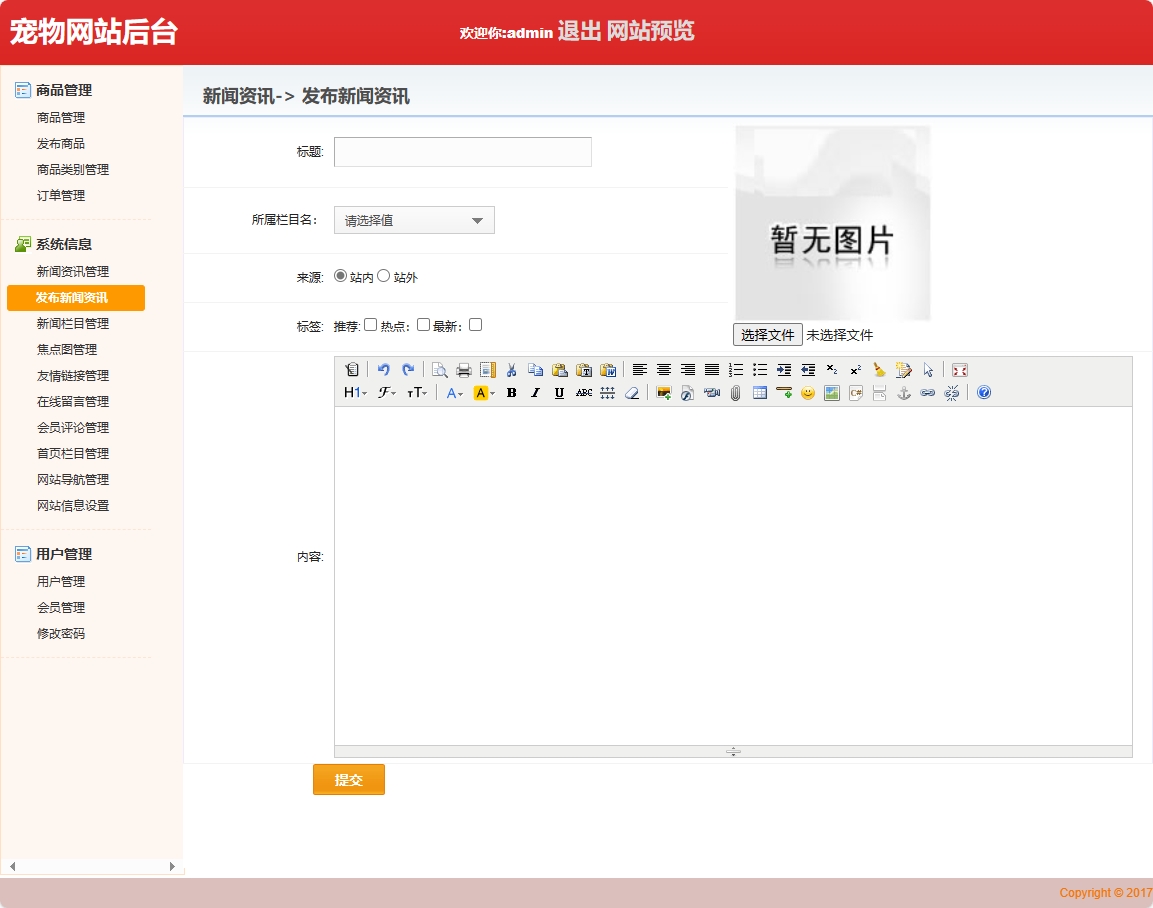Click the Paste from Word icon

(609, 370)
